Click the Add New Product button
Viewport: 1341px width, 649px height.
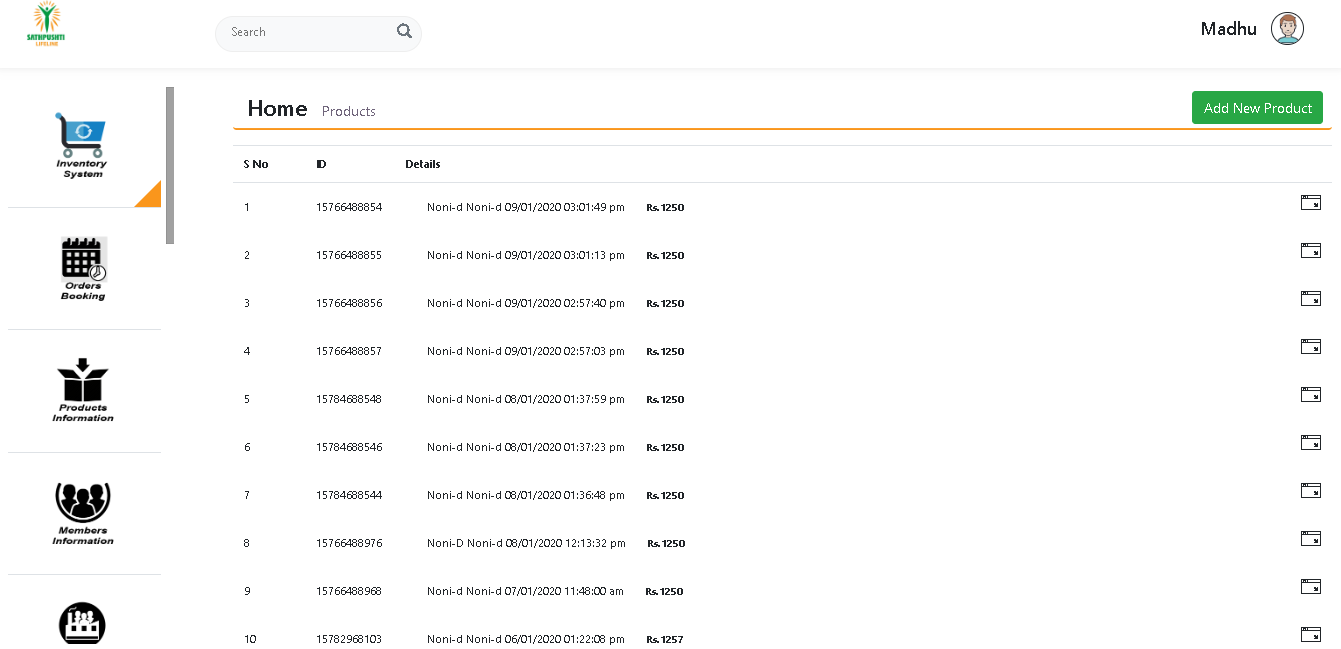point(1257,108)
